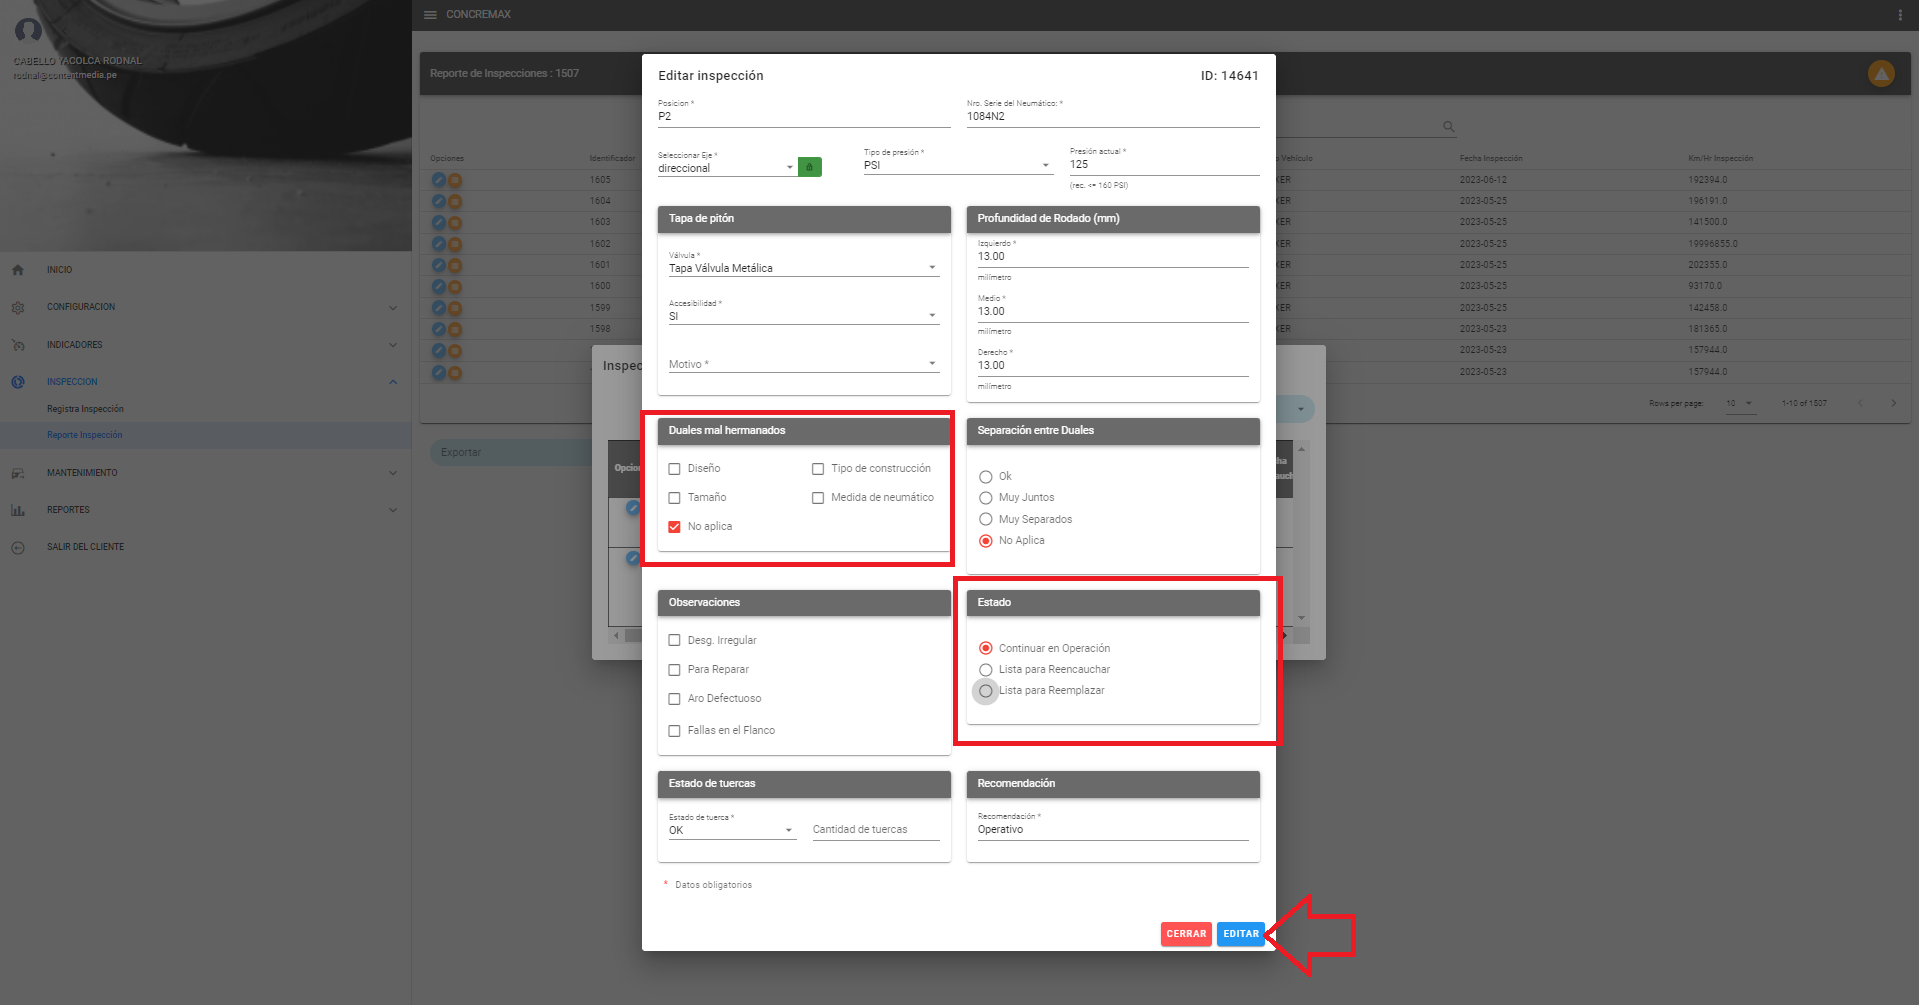This screenshot has height=1005, width=1919.
Task: Check the 'Desg. Irregular' observation
Action: (674, 641)
